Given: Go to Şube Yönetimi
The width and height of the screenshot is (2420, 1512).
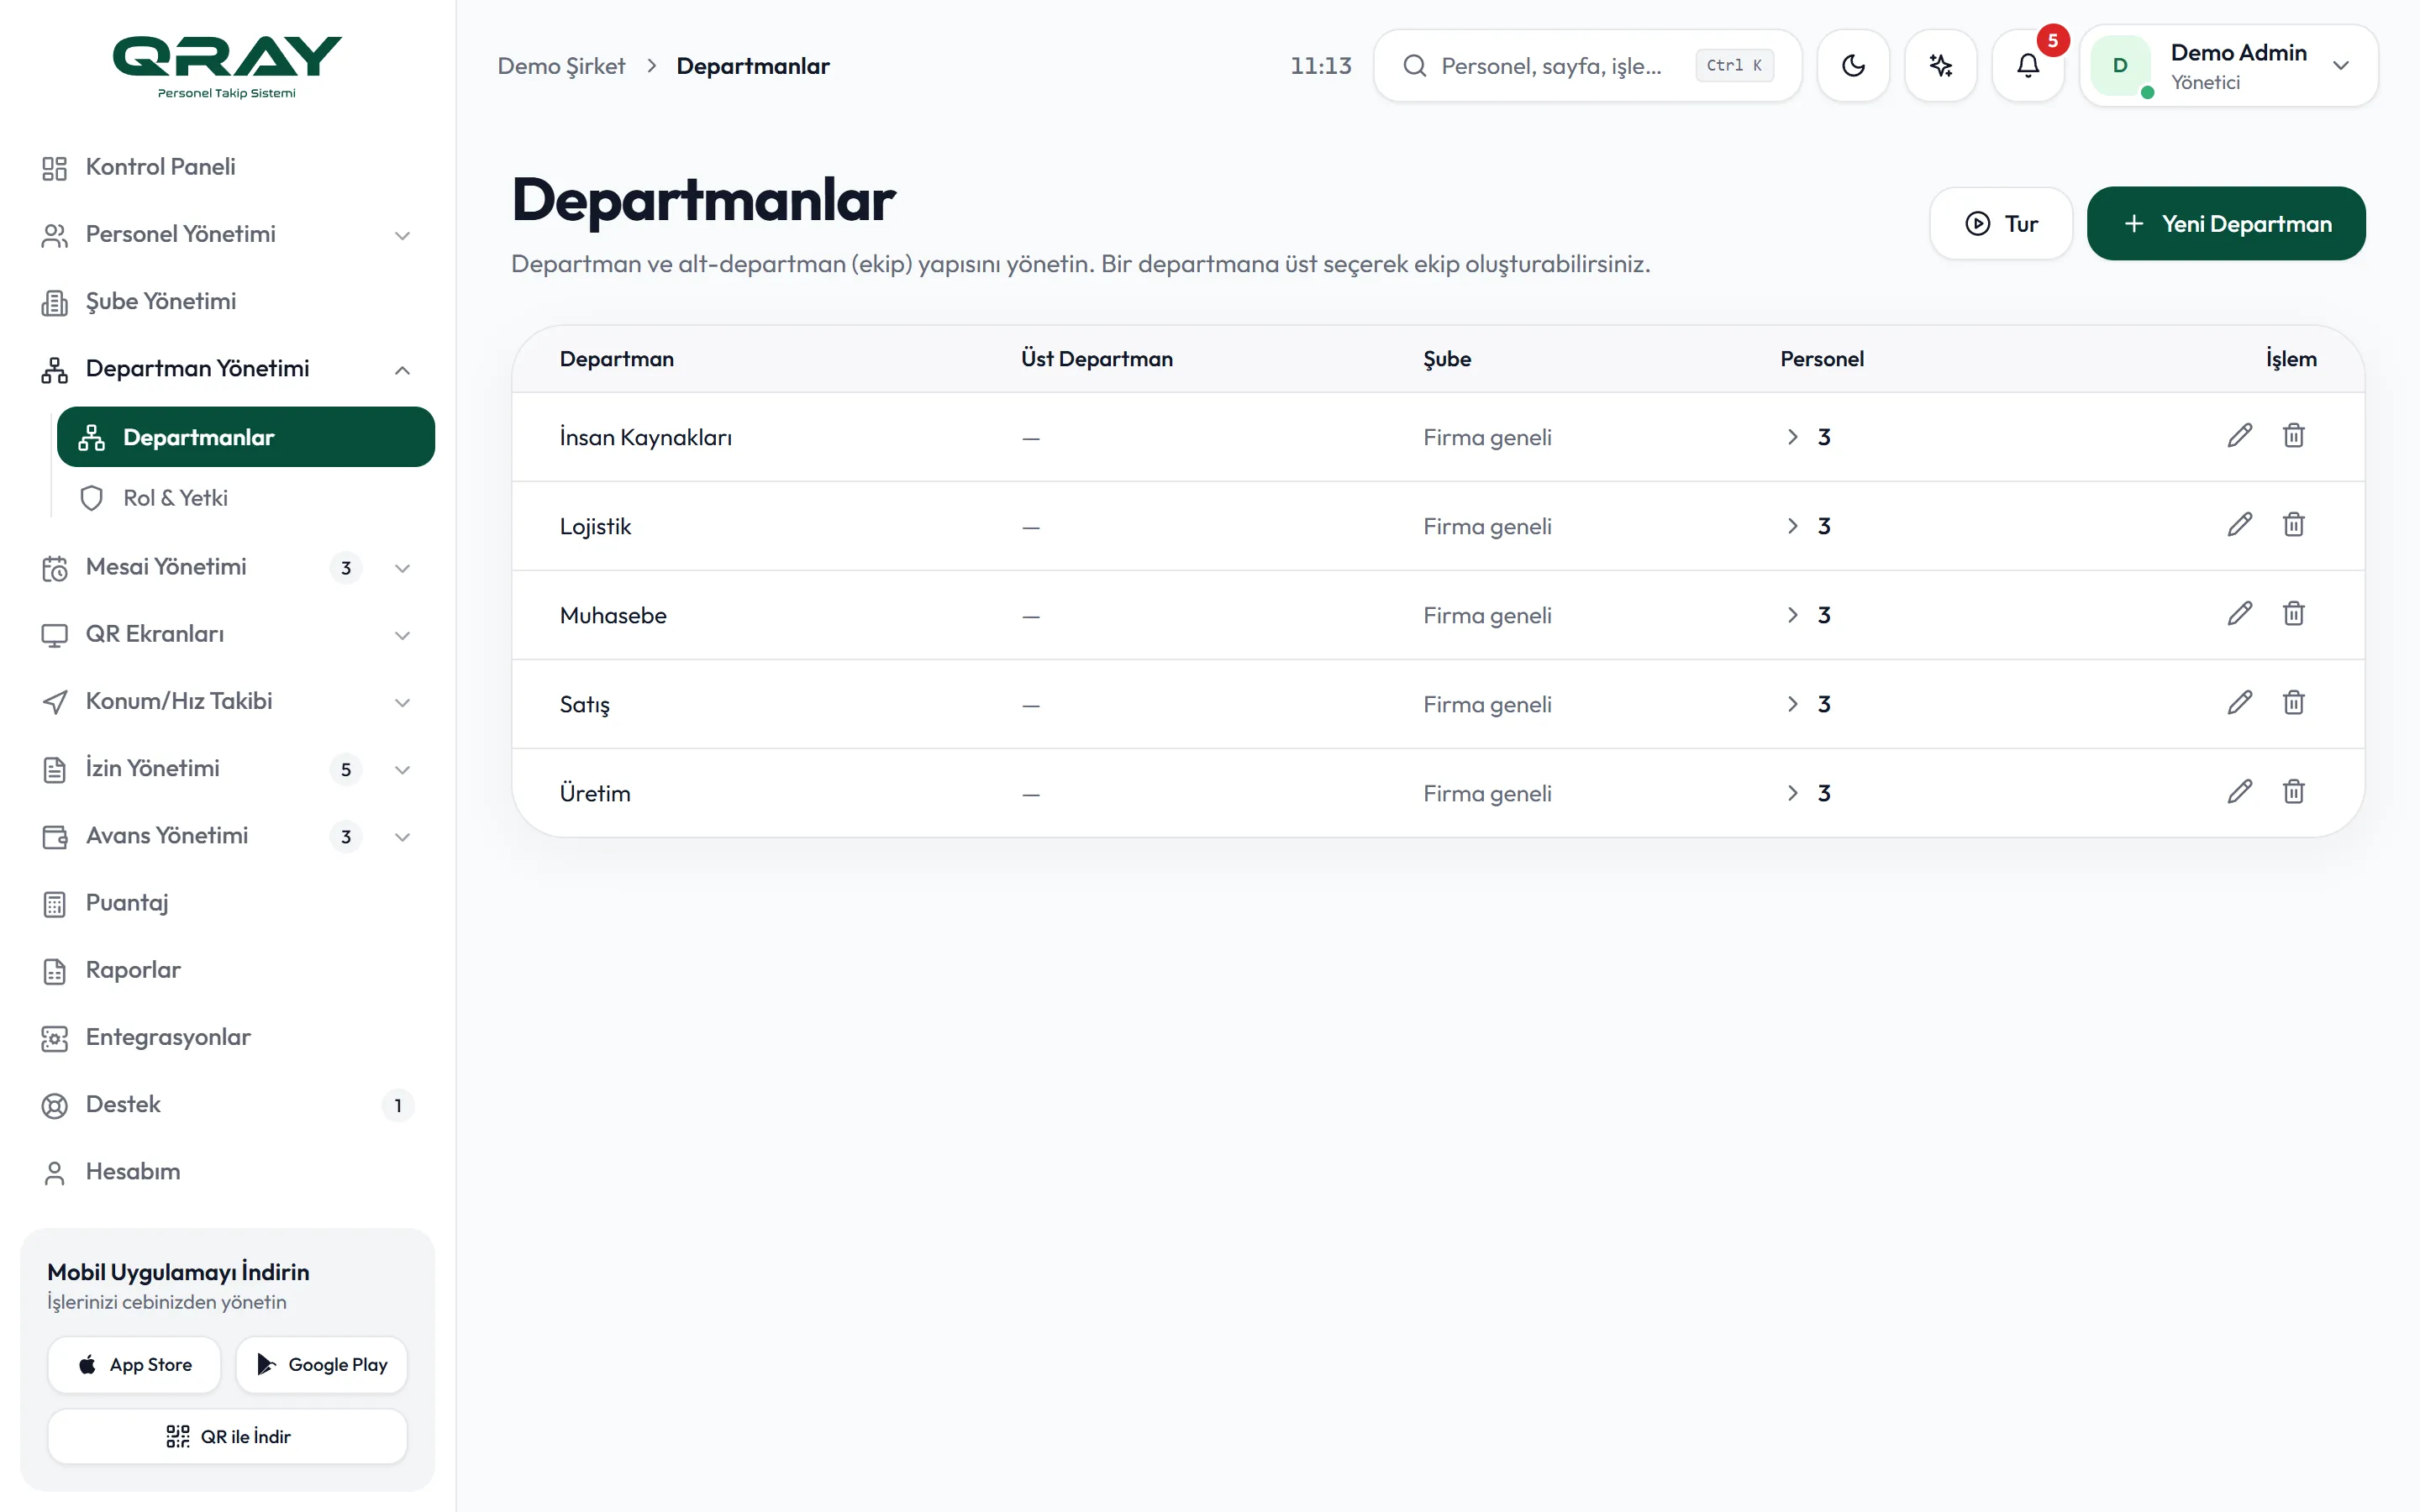Looking at the screenshot, I should coord(227,301).
